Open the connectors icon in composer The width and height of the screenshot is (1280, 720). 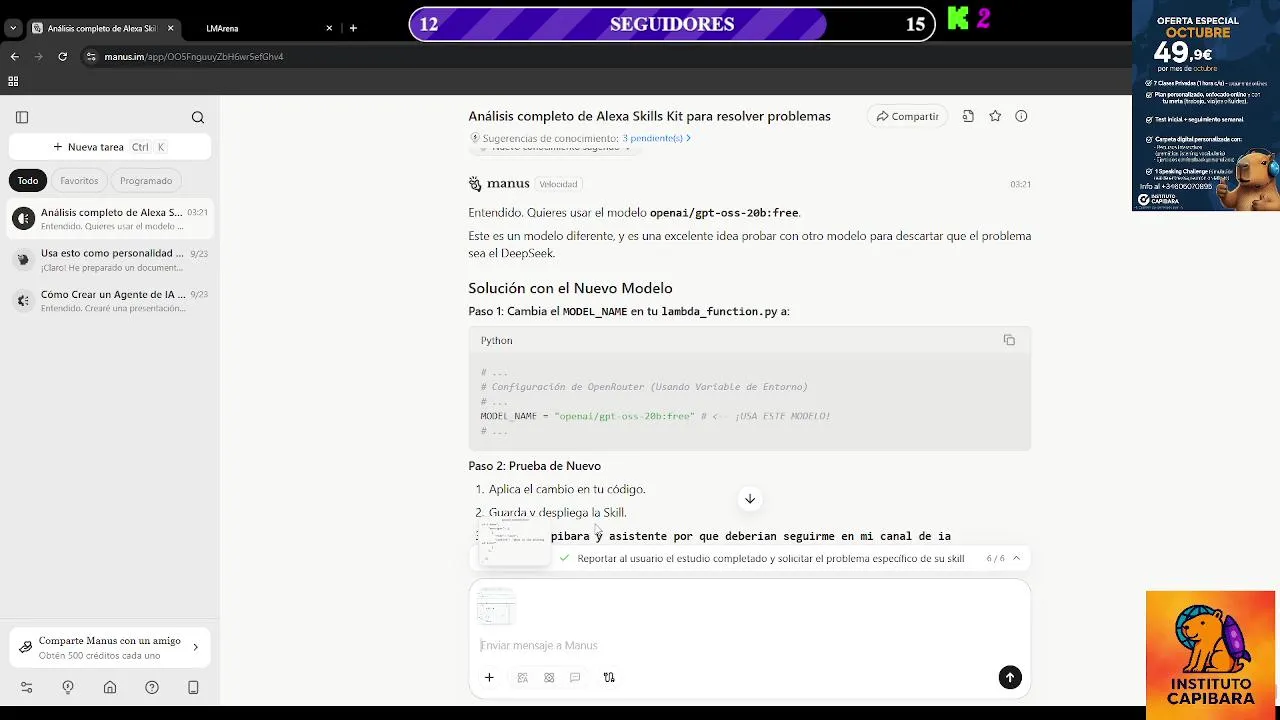[609, 677]
